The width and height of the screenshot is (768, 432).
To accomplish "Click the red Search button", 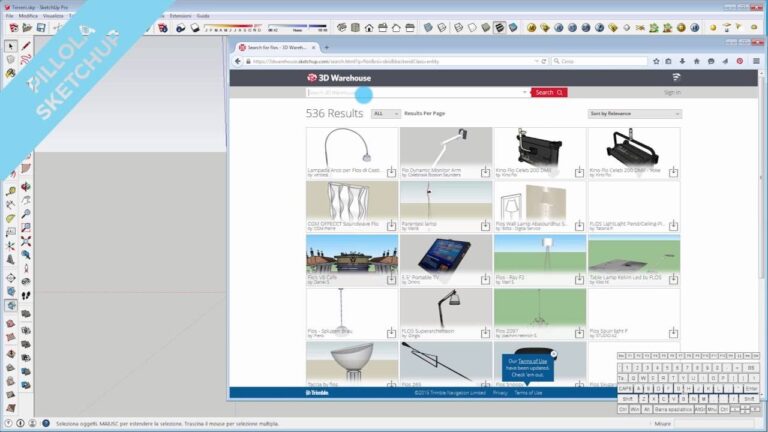I will coord(549,92).
